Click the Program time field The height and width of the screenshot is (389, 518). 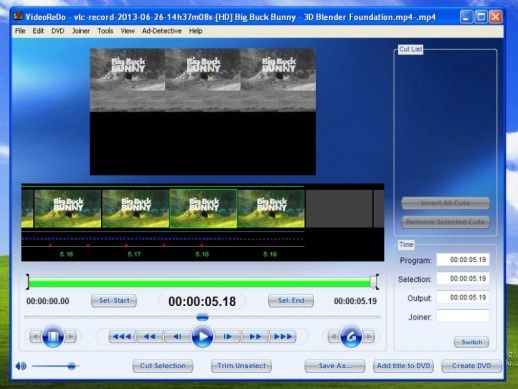pos(463,260)
